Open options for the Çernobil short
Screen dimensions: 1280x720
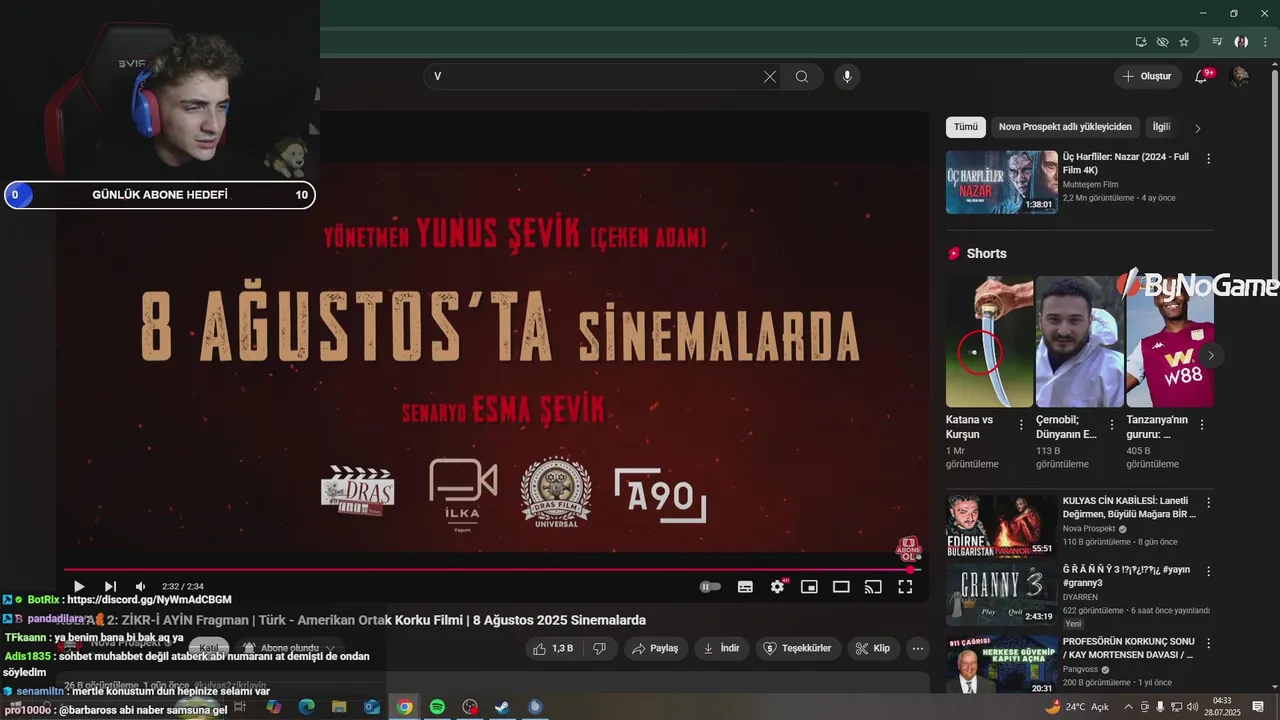pos(1111,425)
